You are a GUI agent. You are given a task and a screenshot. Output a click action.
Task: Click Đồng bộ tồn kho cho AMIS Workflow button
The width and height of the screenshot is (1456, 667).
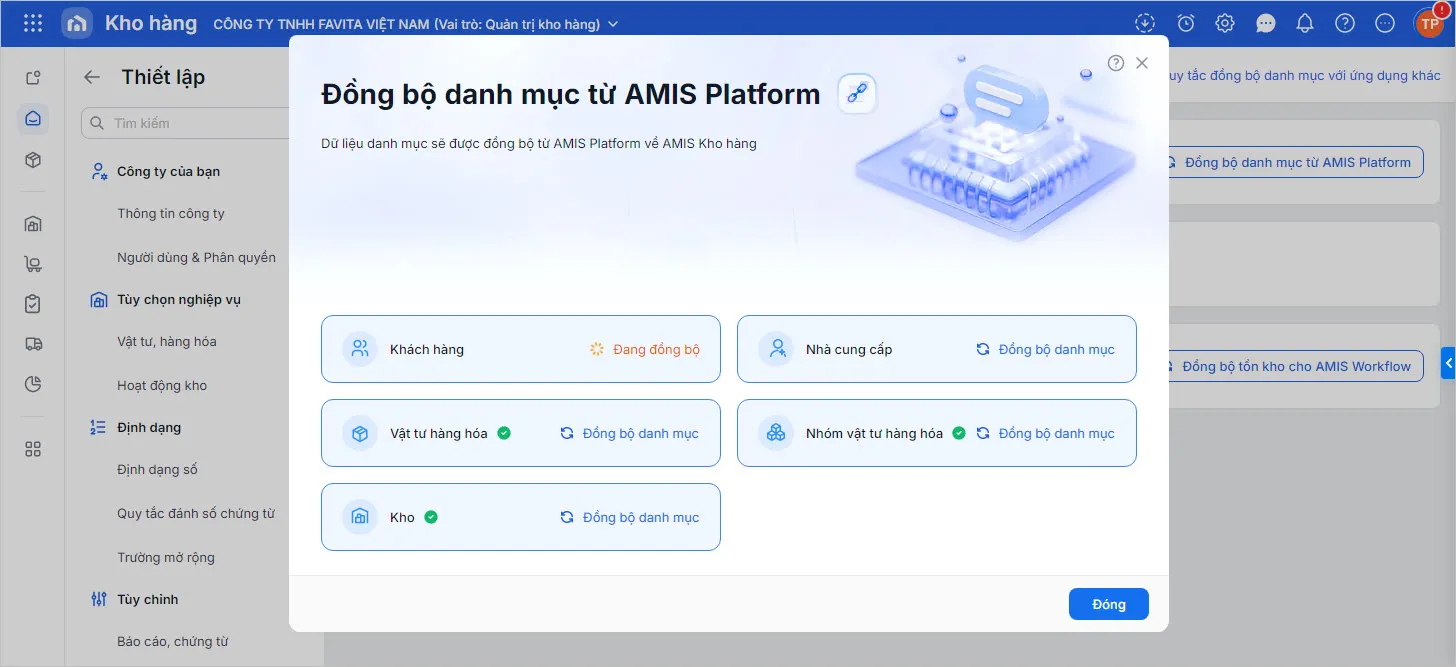pyautogui.click(x=1296, y=366)
